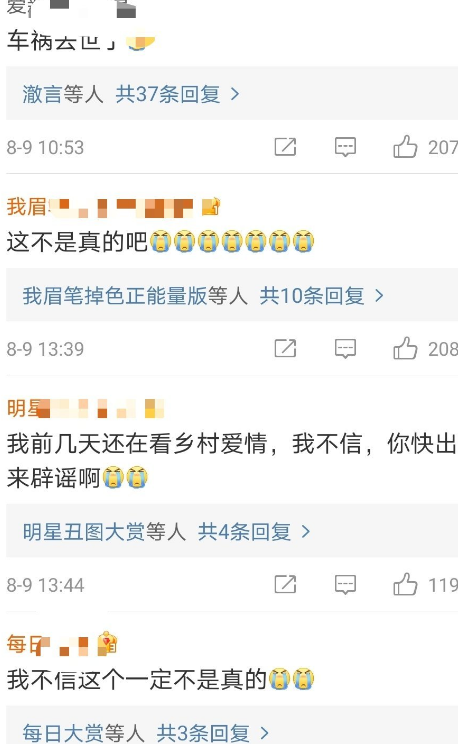Viewport: 458px width, 744px height.
Task: Expand the 共37条回复 reply thread
Action: 178,94
